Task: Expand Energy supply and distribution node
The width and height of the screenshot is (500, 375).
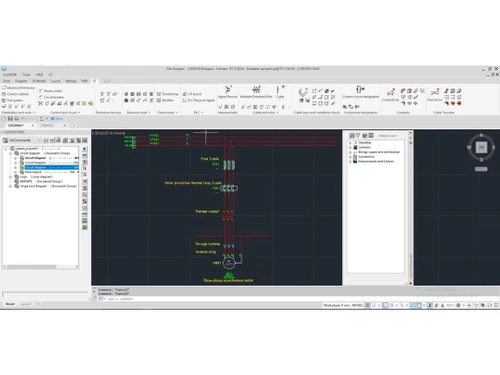Action: (350, 152)
